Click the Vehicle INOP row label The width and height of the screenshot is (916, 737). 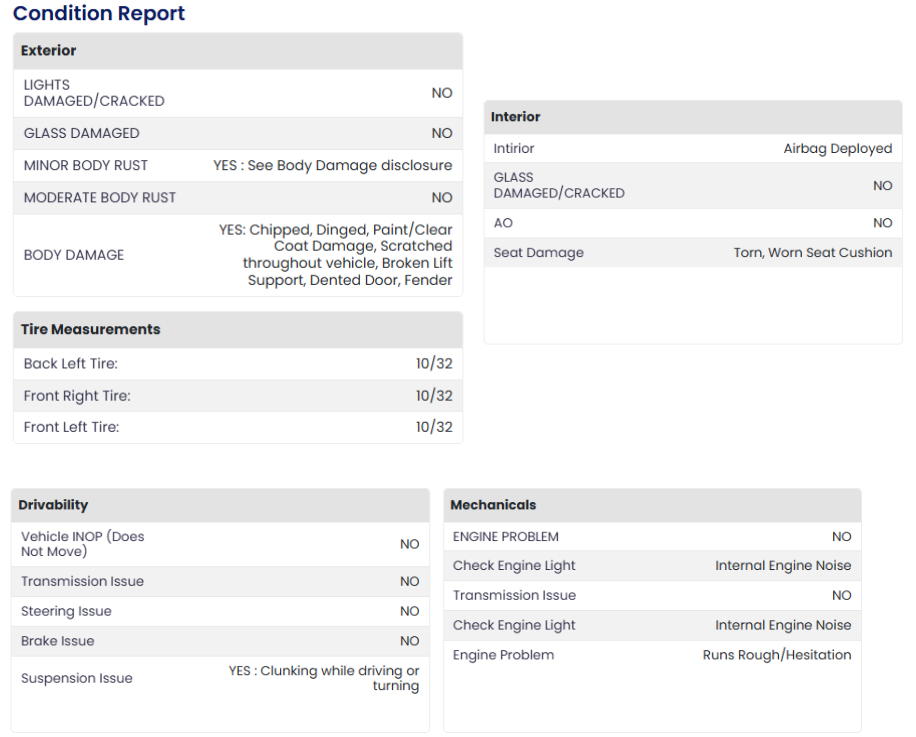(82, 544)
